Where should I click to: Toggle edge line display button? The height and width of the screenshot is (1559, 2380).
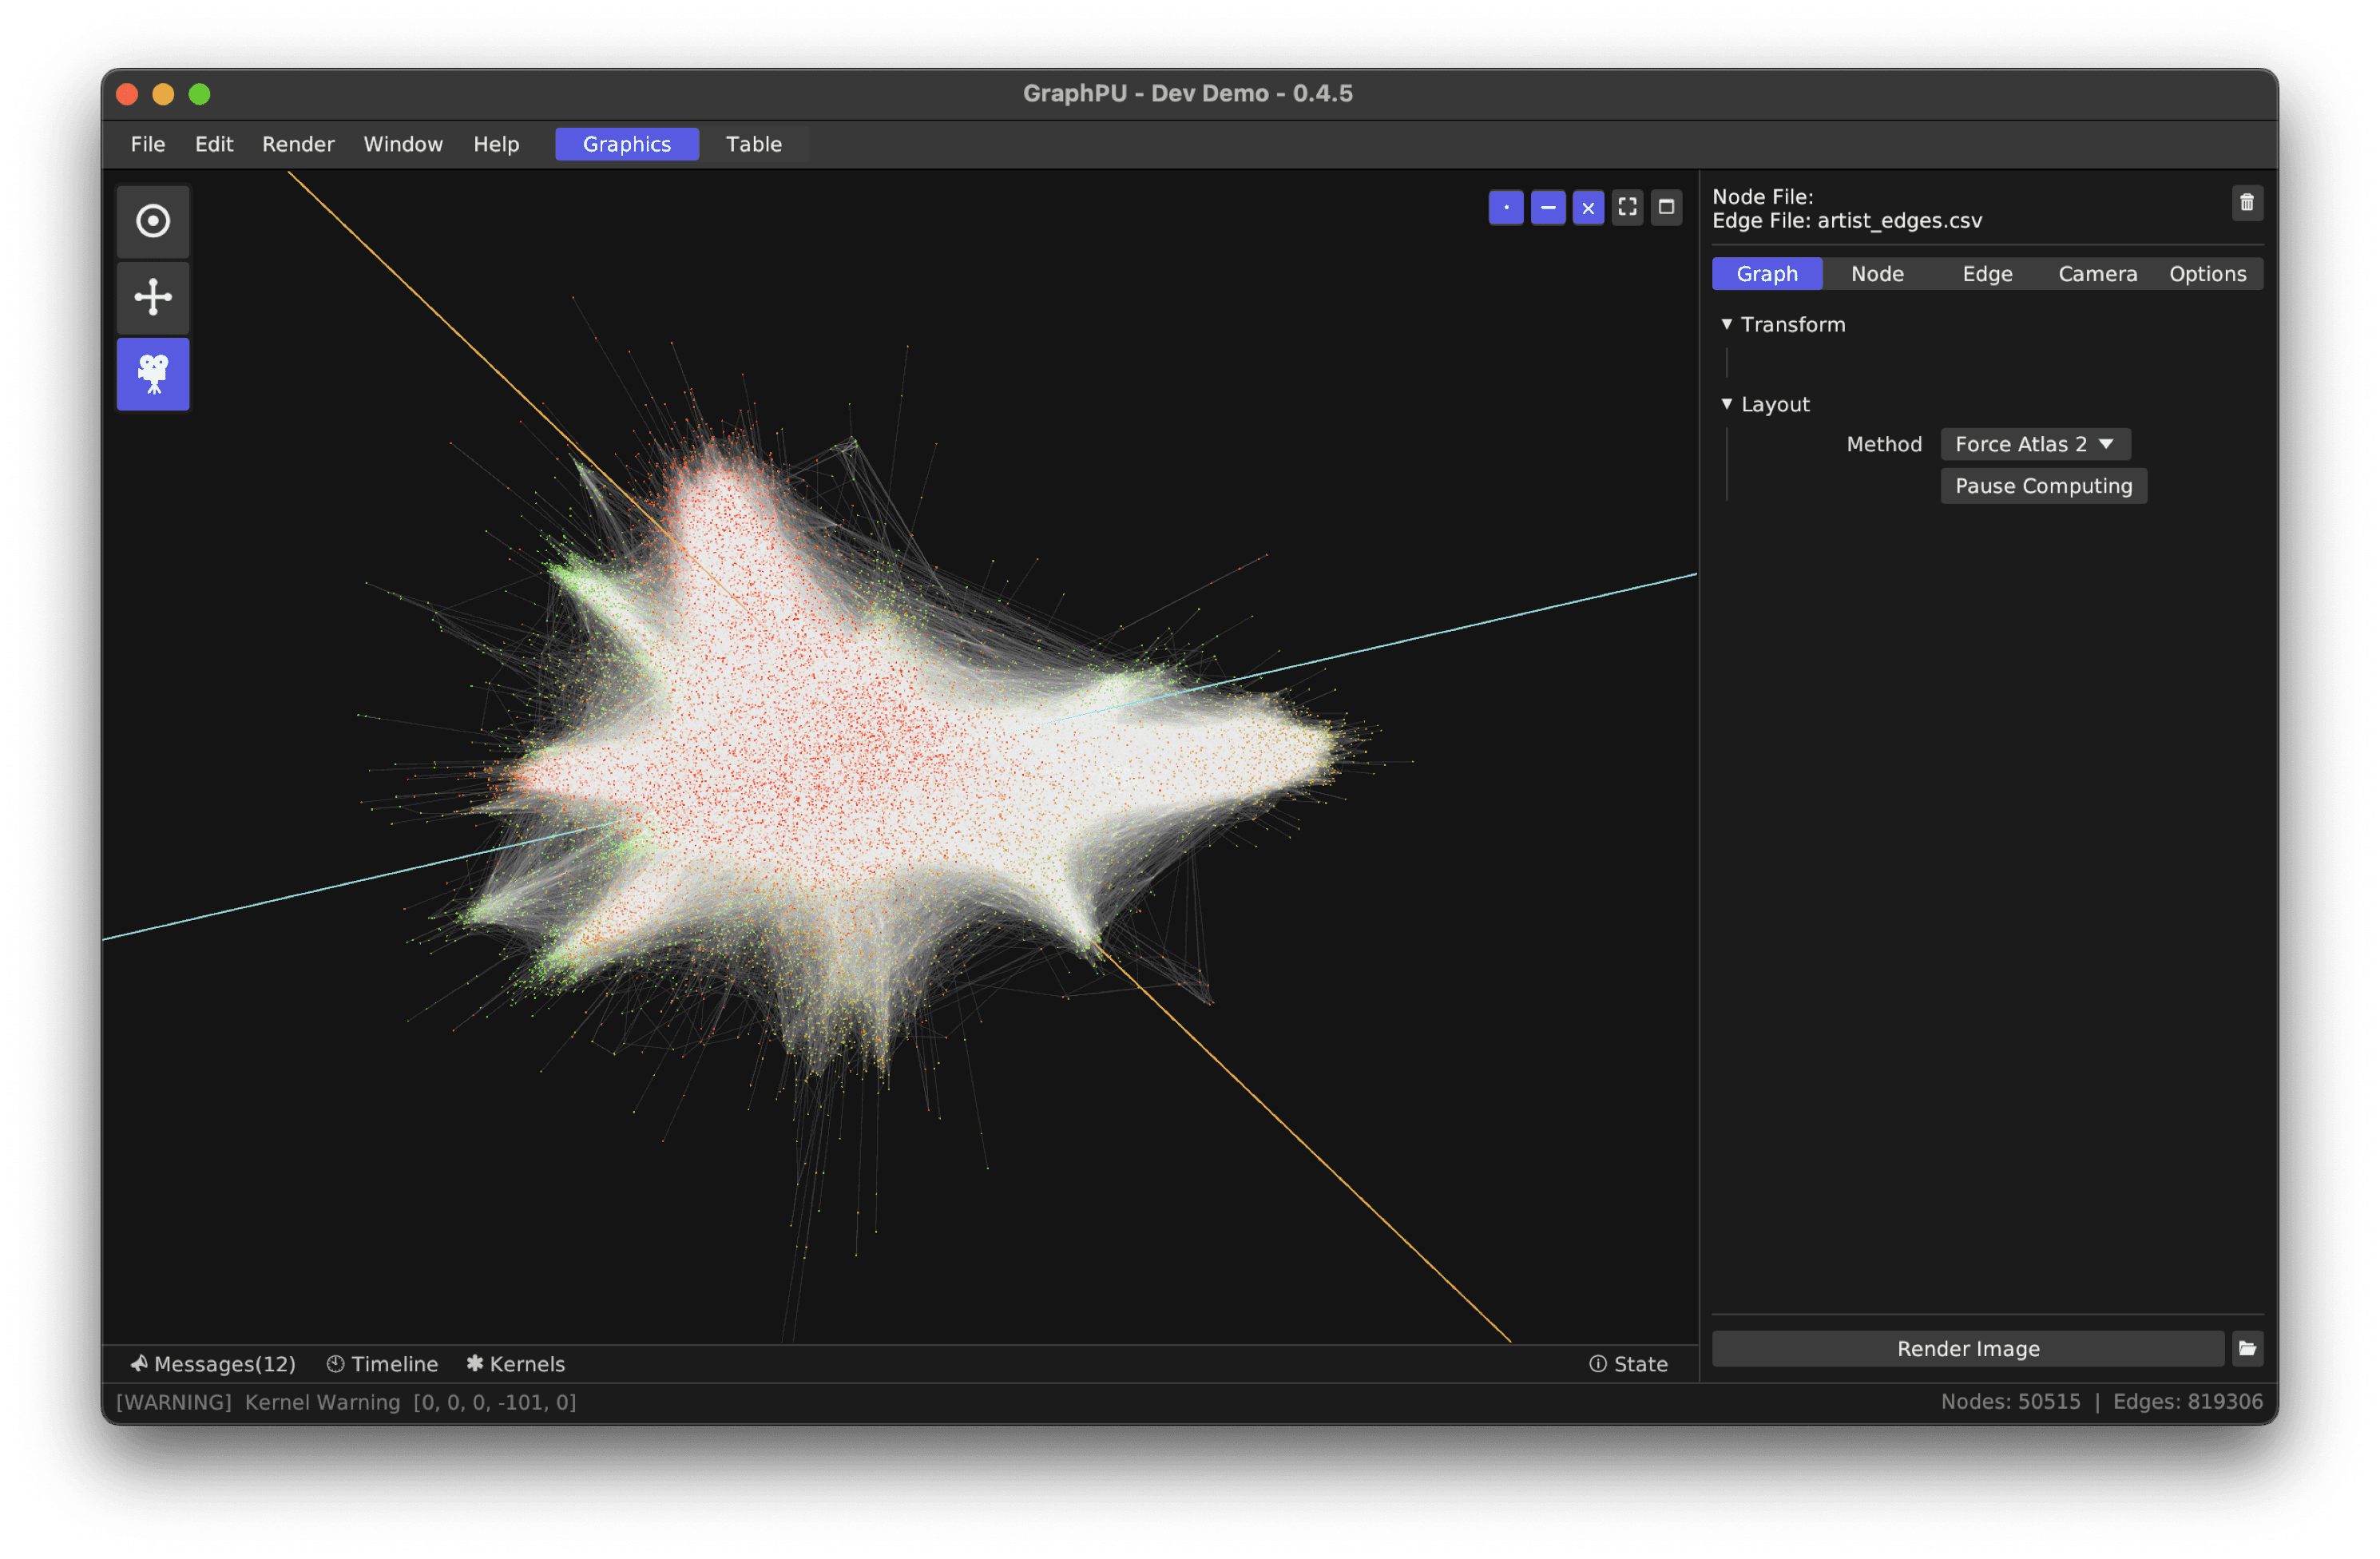1547,207
